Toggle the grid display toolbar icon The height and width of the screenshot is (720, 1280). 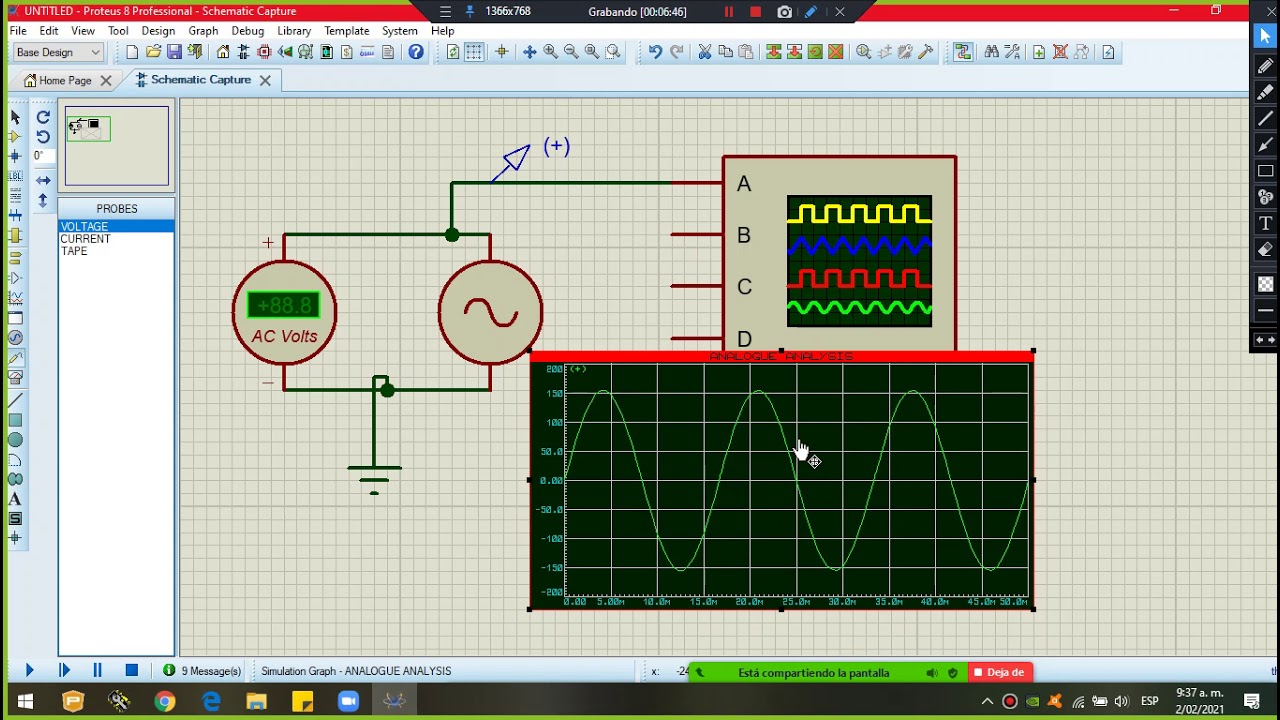474,52
